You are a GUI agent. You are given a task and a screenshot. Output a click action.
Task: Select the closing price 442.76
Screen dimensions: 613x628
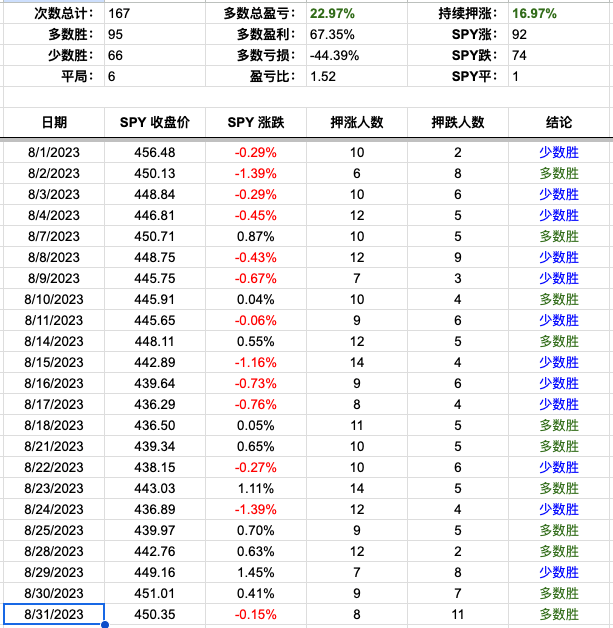[x=155, y=551]
